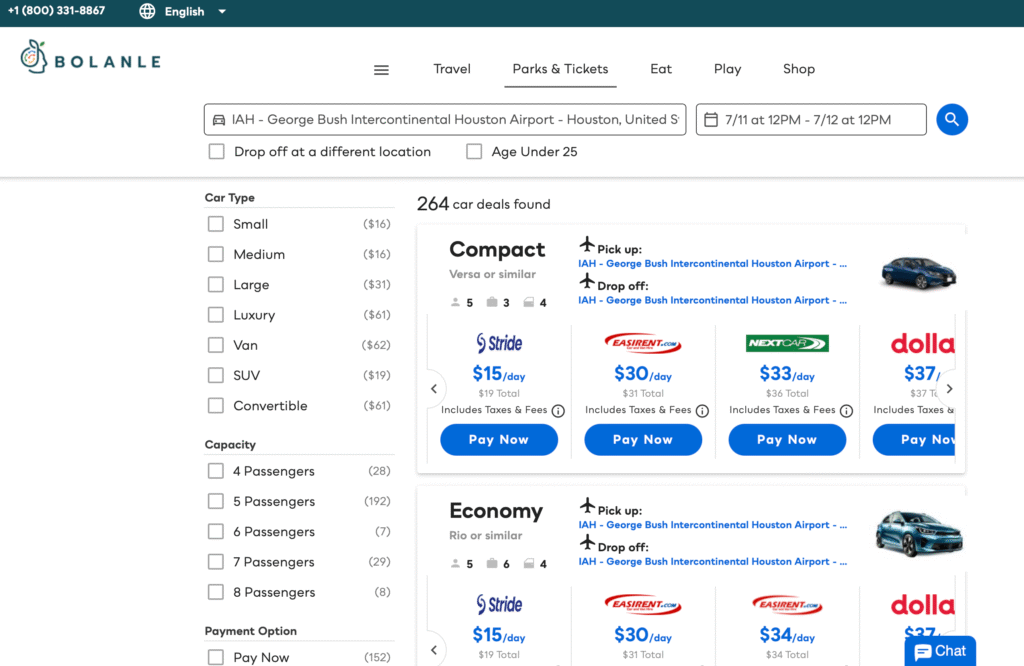Check 'Drop off at a different location'

coord(217,151)
